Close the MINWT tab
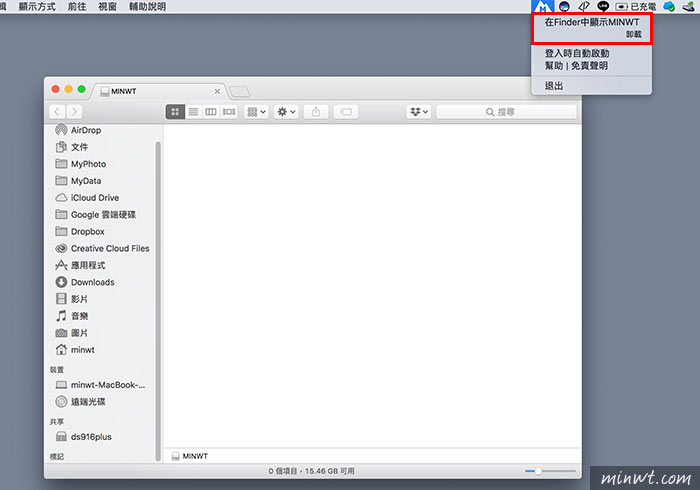This screenshot has height=490, width=700. 217,91
